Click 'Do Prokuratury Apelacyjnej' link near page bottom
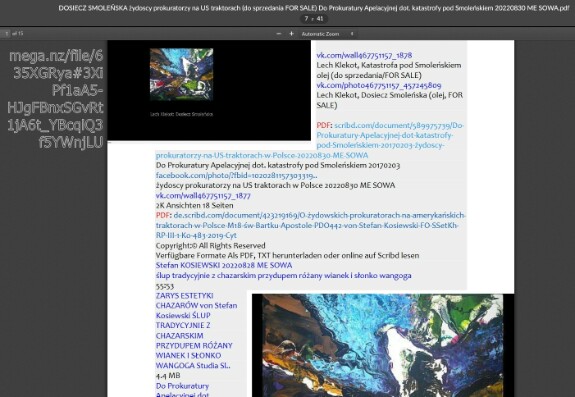The width and height of the screenshot is (575, 397). 182,390
